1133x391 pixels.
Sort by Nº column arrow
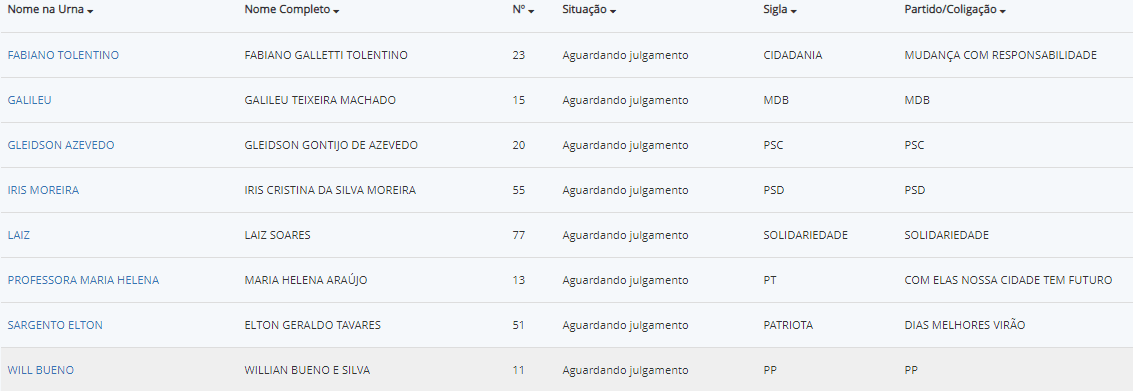pyautogui.click(x=531, y=12)
